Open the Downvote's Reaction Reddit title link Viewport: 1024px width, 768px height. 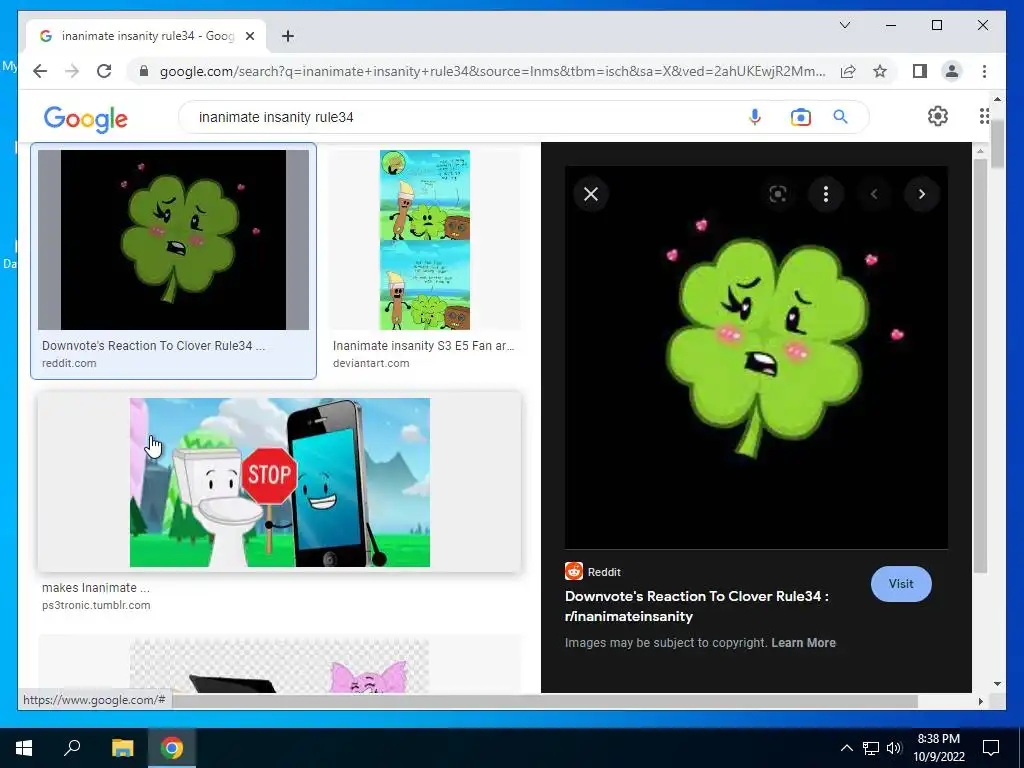tap(696, 606)
